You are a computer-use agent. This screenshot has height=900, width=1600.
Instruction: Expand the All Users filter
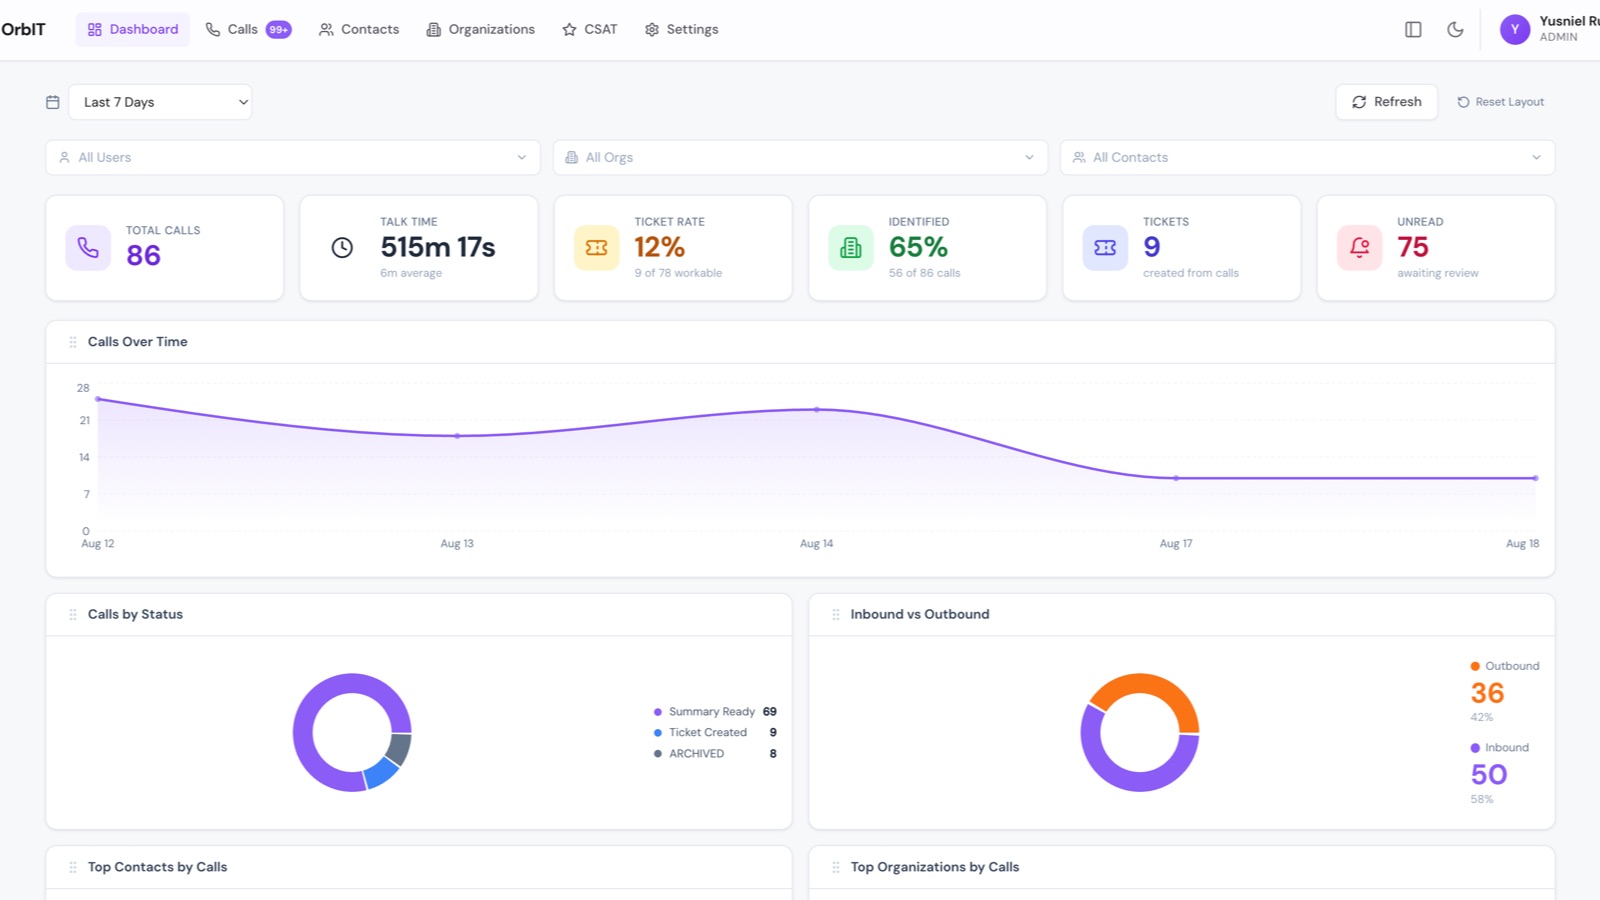coord(293,157)
